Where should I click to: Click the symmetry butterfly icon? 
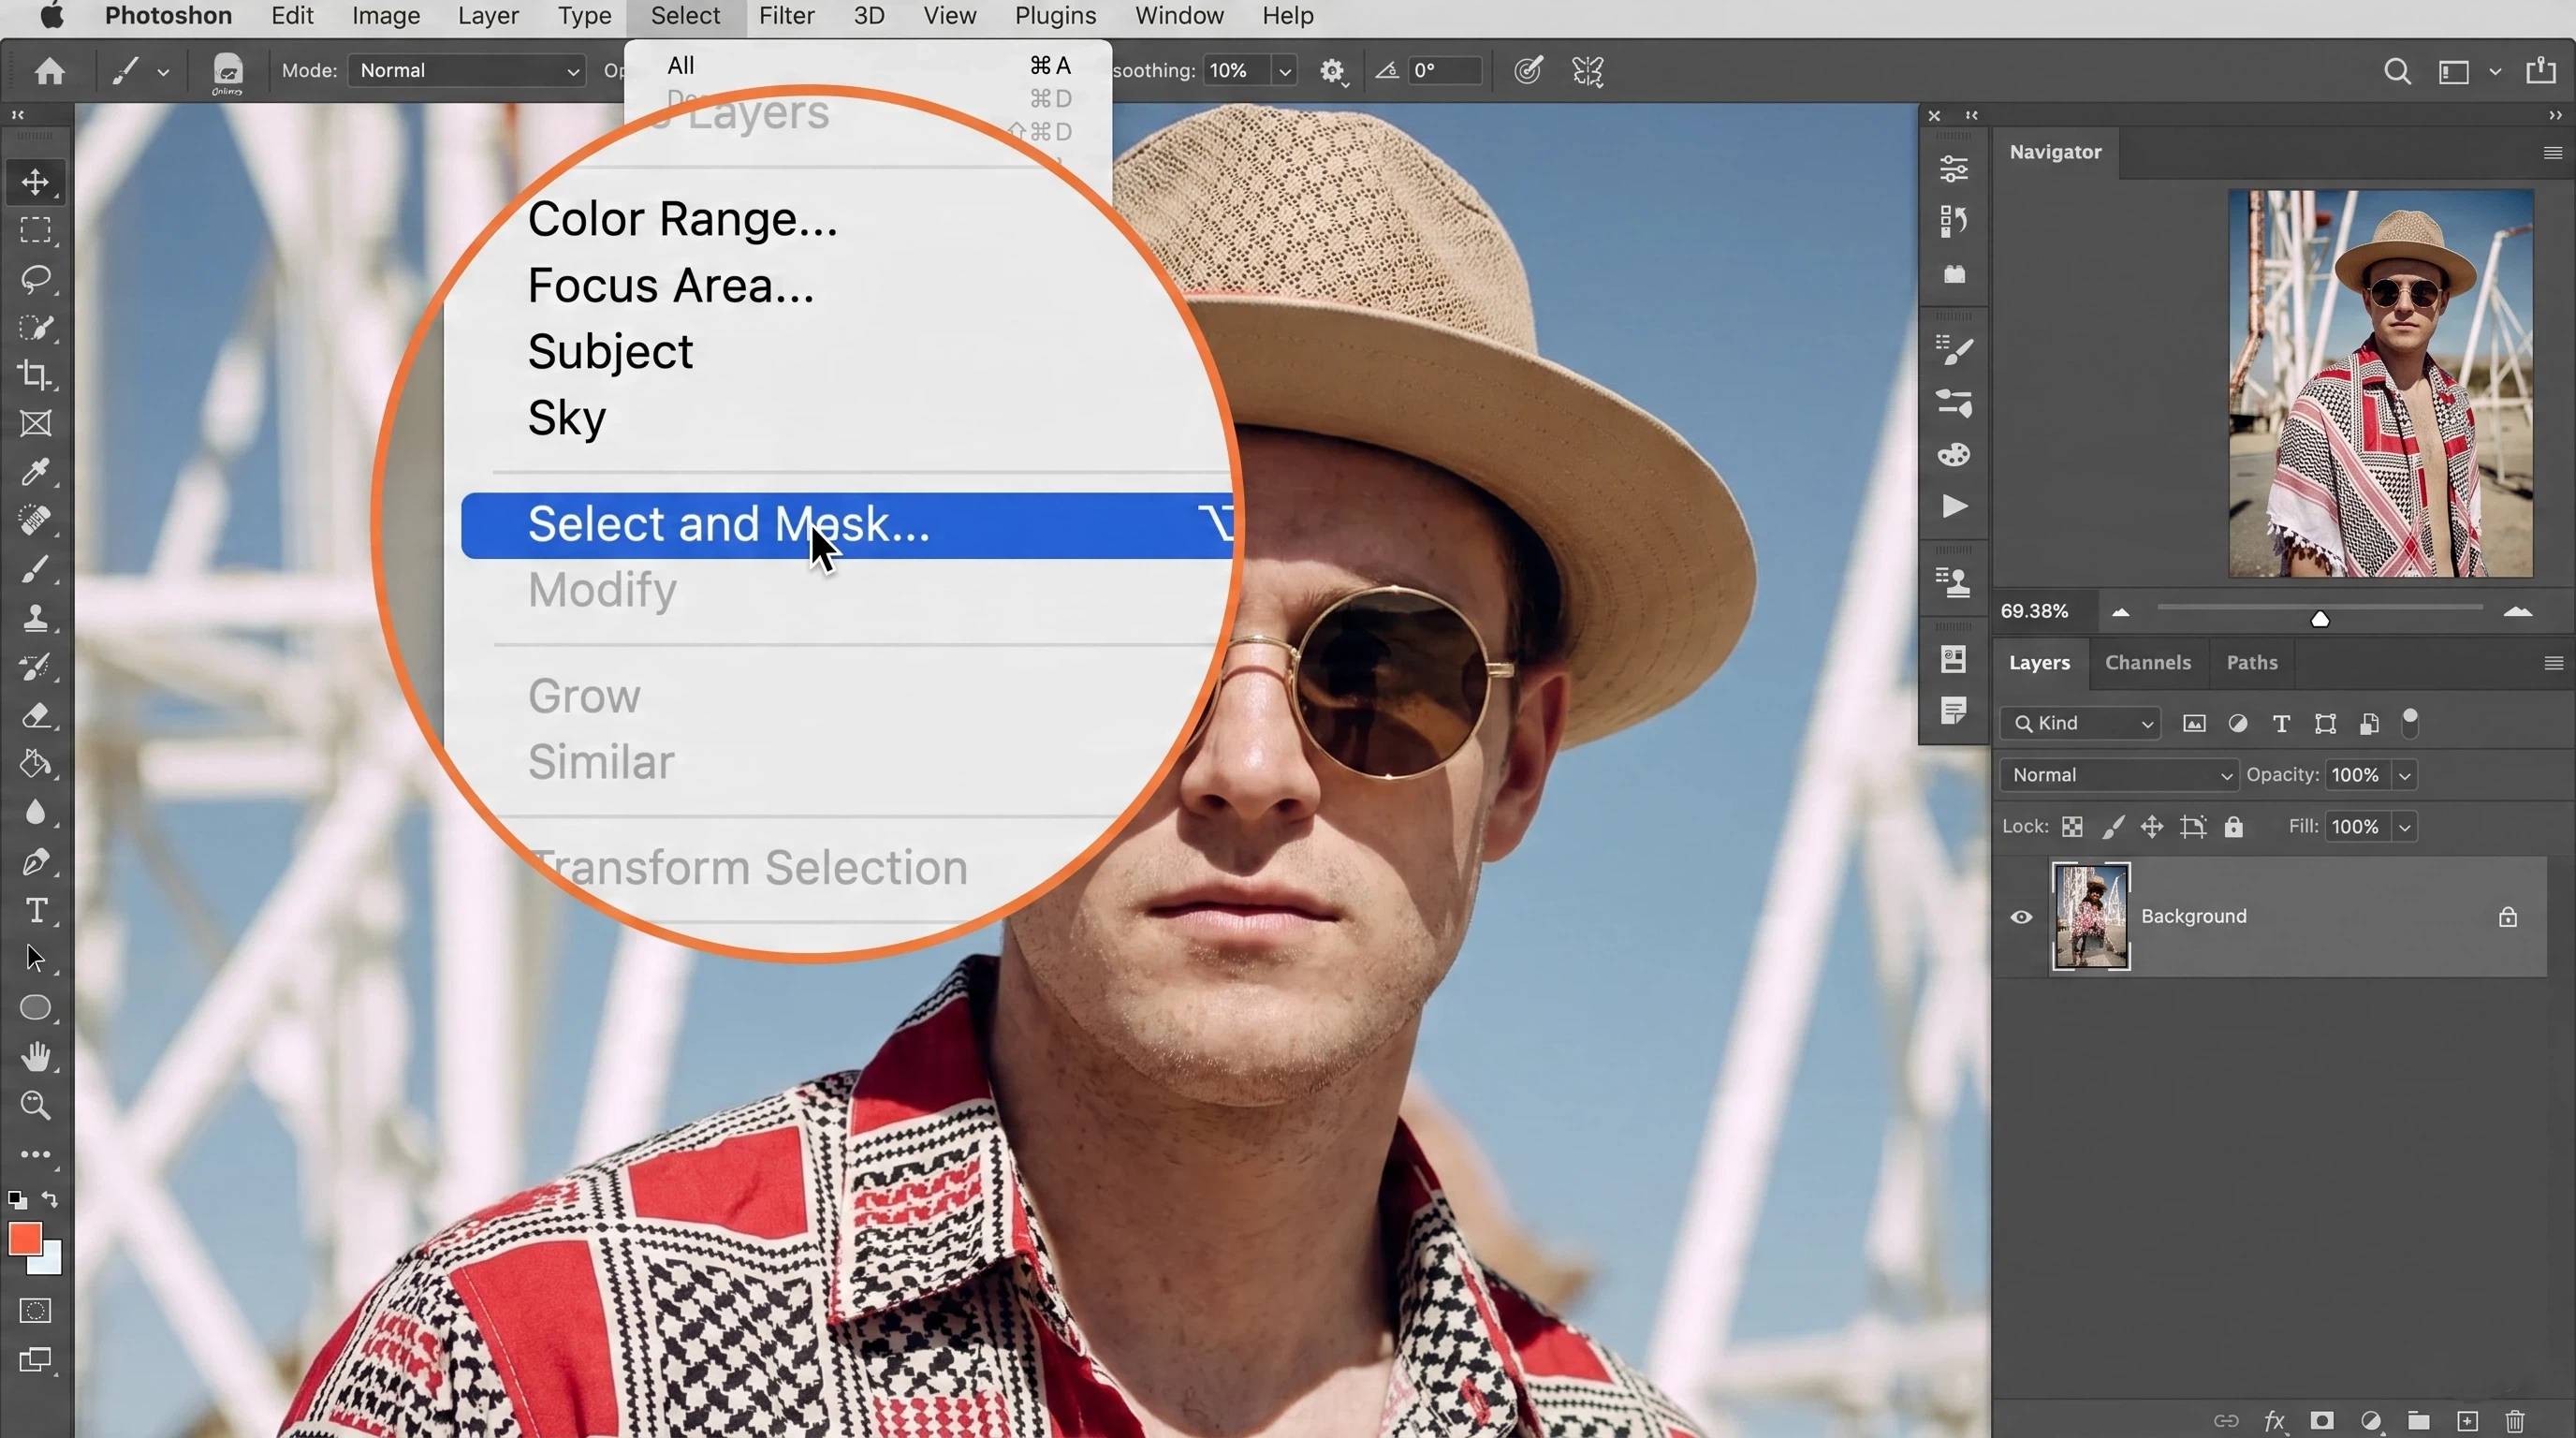(1588, 71)
